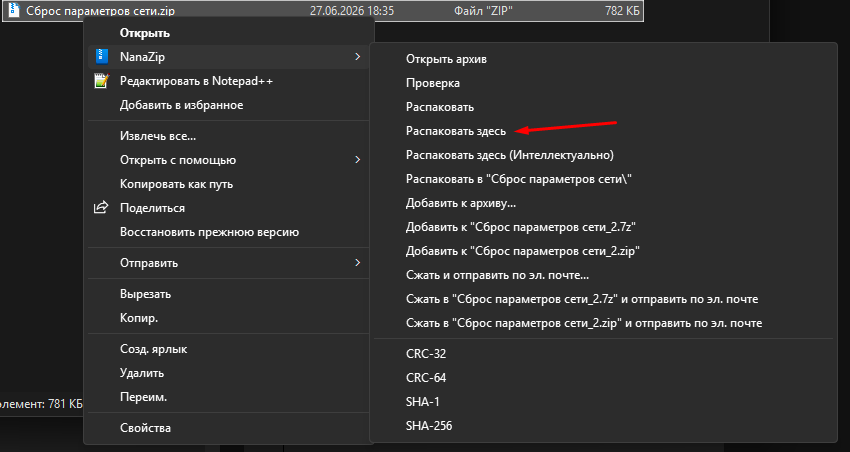
Task: Choose Копировать как путь
Action: (x=176, y=184)
